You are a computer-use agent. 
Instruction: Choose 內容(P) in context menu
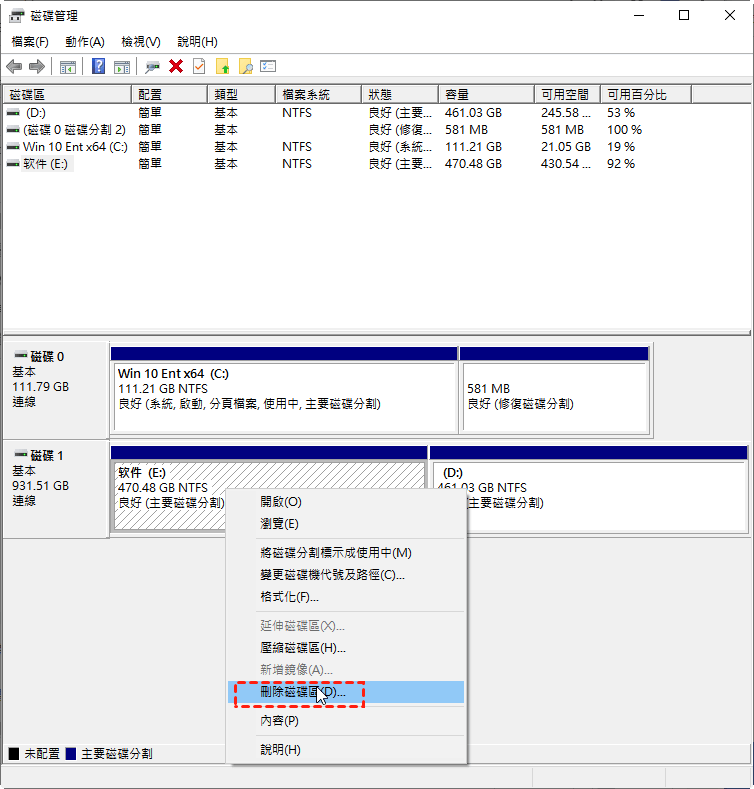pos(346,721)
